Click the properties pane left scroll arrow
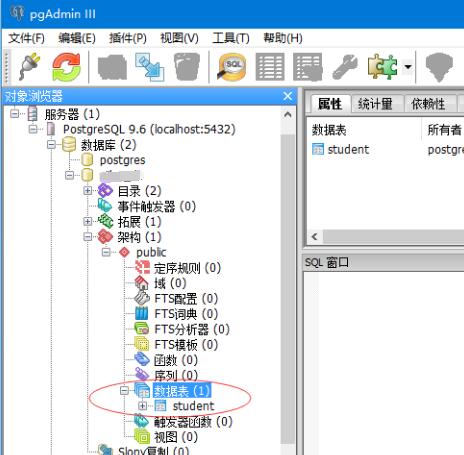464x455 pixels. tap(314, 237)
